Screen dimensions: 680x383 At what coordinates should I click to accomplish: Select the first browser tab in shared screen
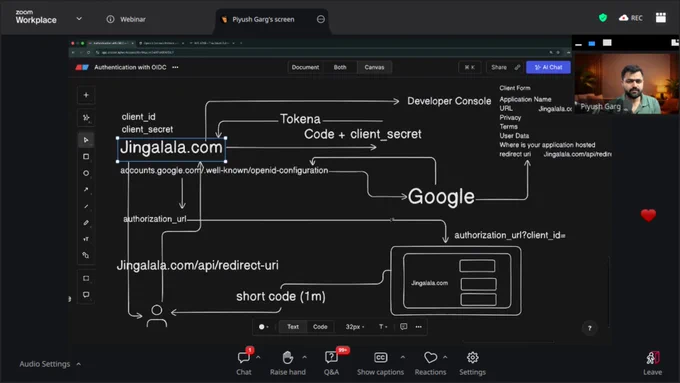point(111,43)
